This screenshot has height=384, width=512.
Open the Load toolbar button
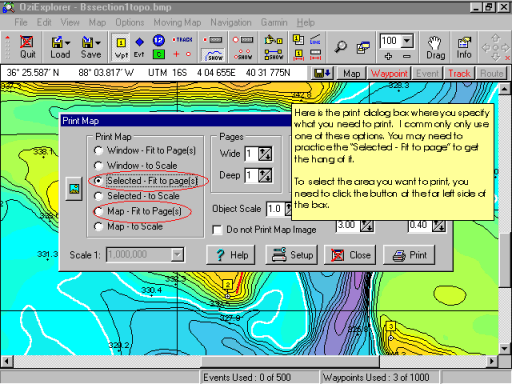click(x=60, y=47)
